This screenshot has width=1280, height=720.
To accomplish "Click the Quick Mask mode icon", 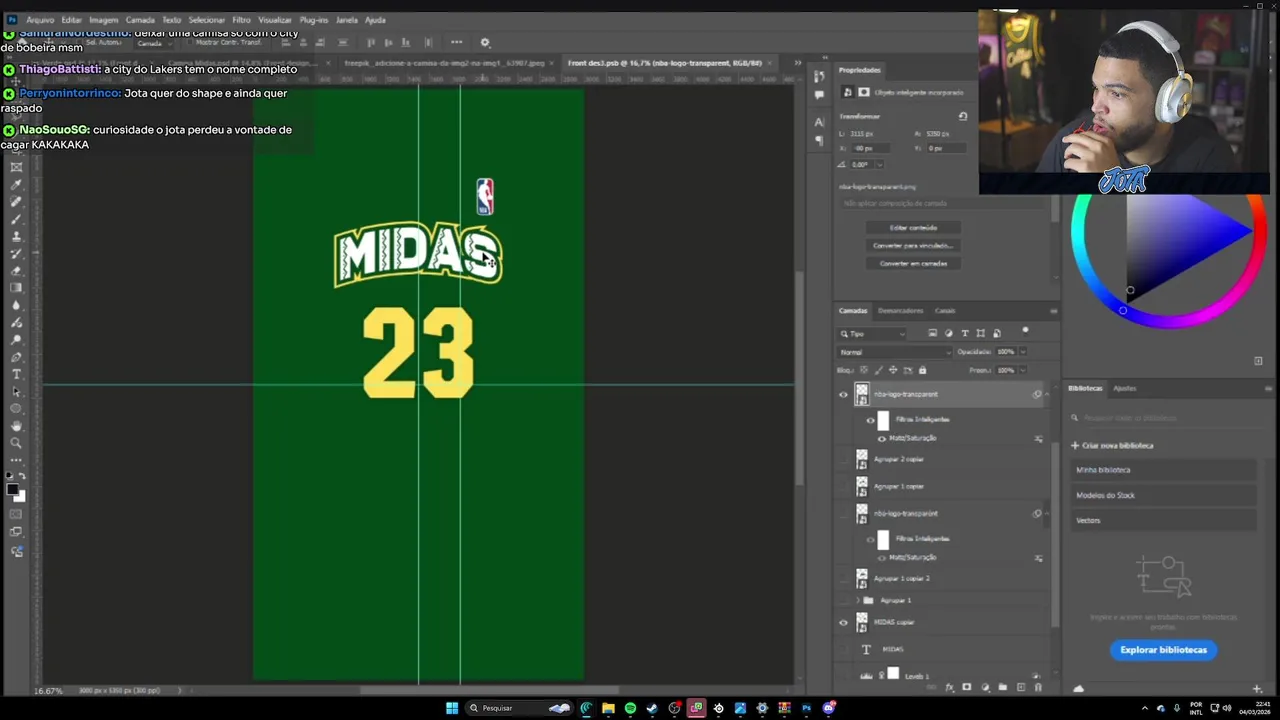I will tap(16, 514).
